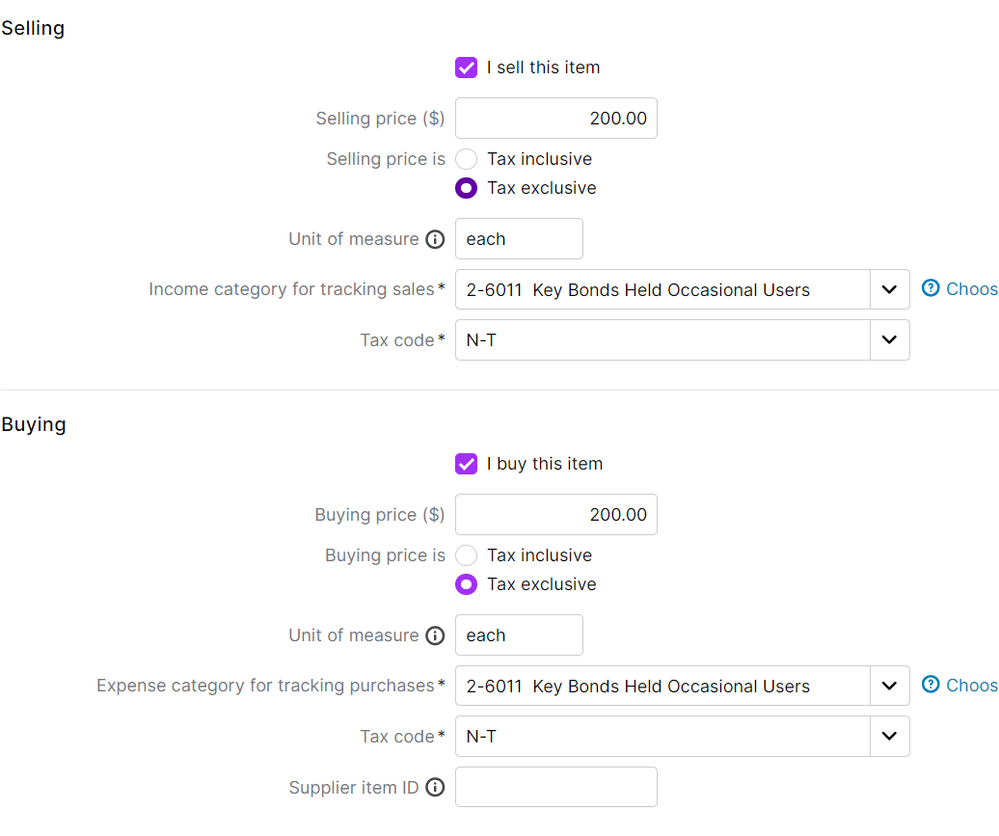
Task: Select Tax inclusive for Buying price
Action: pos(466,555)
